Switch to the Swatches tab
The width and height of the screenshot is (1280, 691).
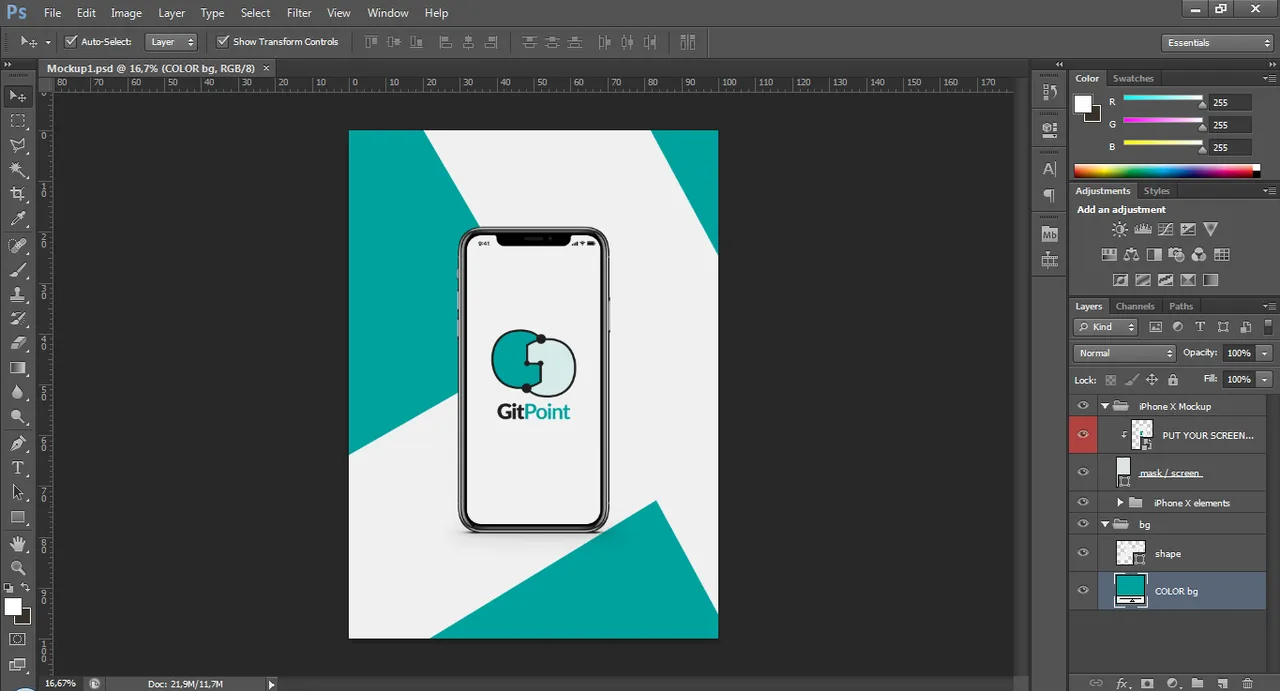(x=1133, y=78)
